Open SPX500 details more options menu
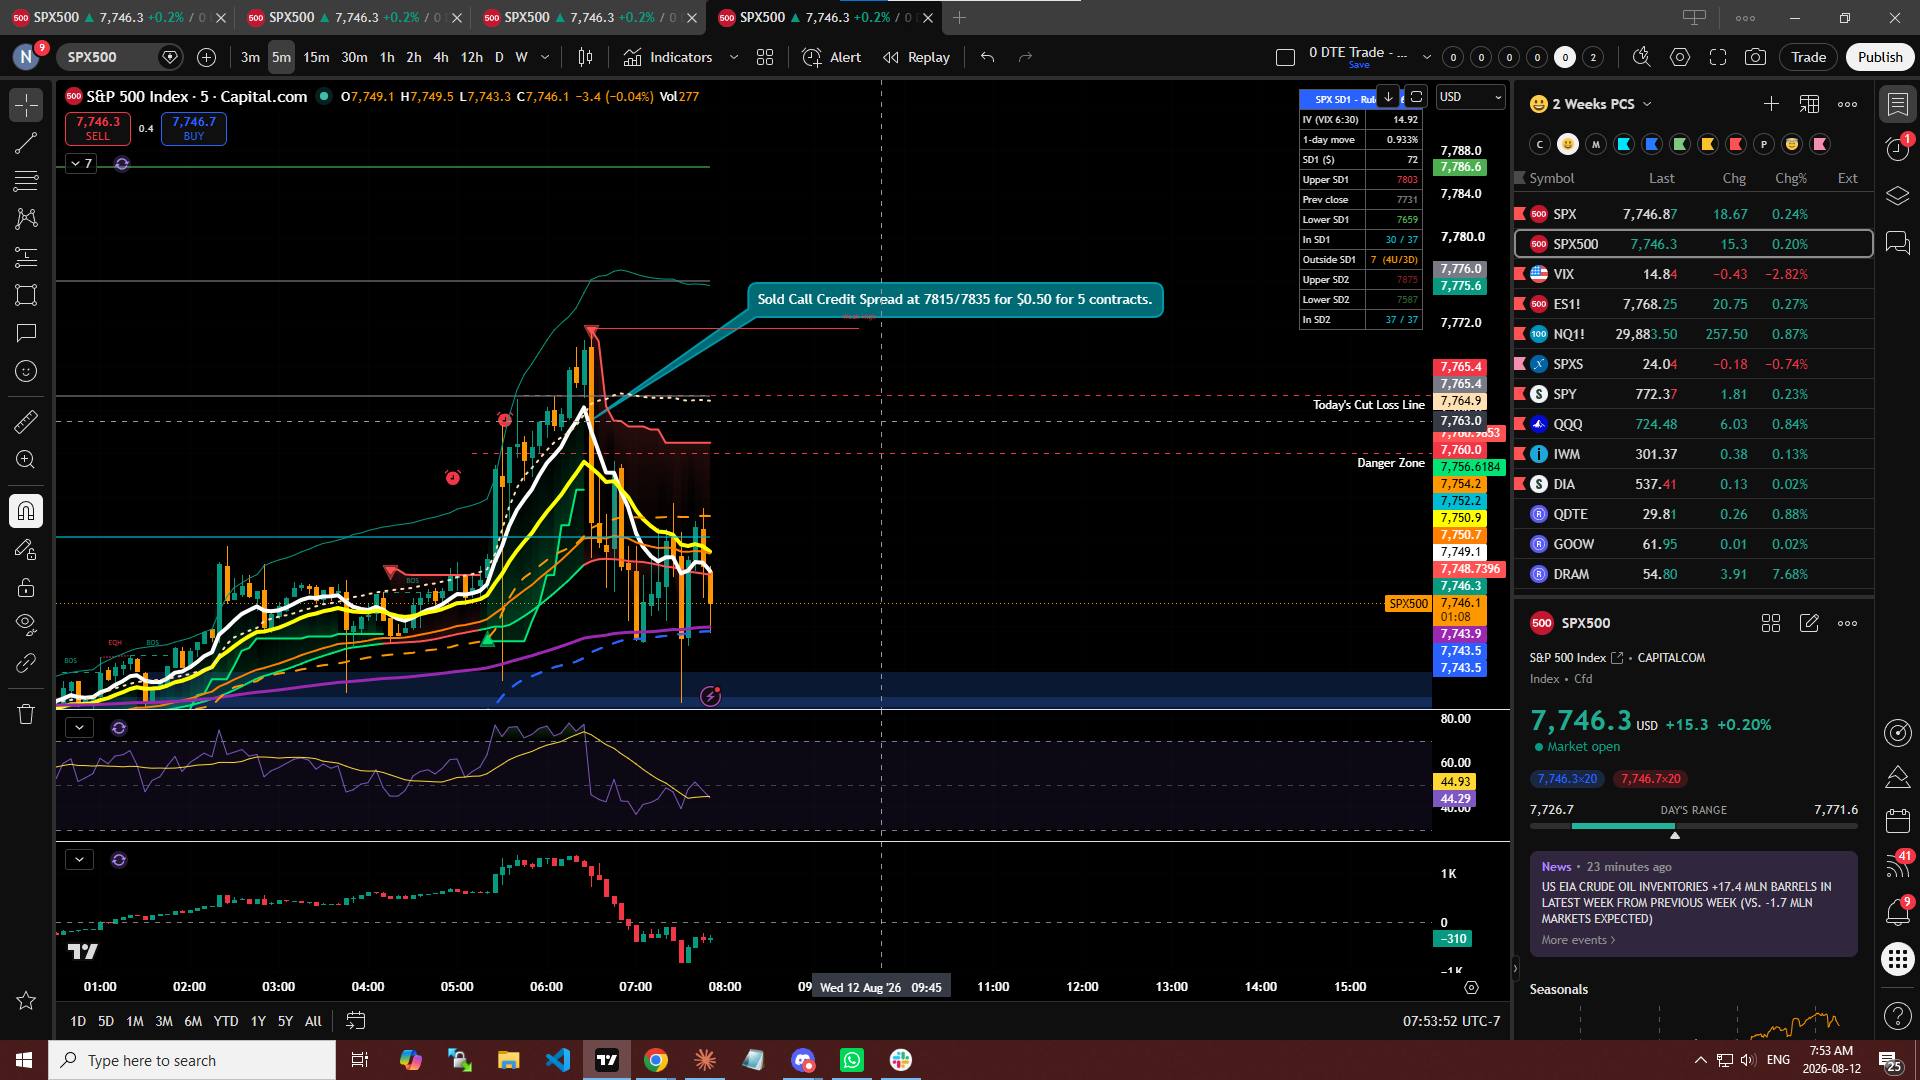Screen dimensions: 1920x1080 point(1847,623)
